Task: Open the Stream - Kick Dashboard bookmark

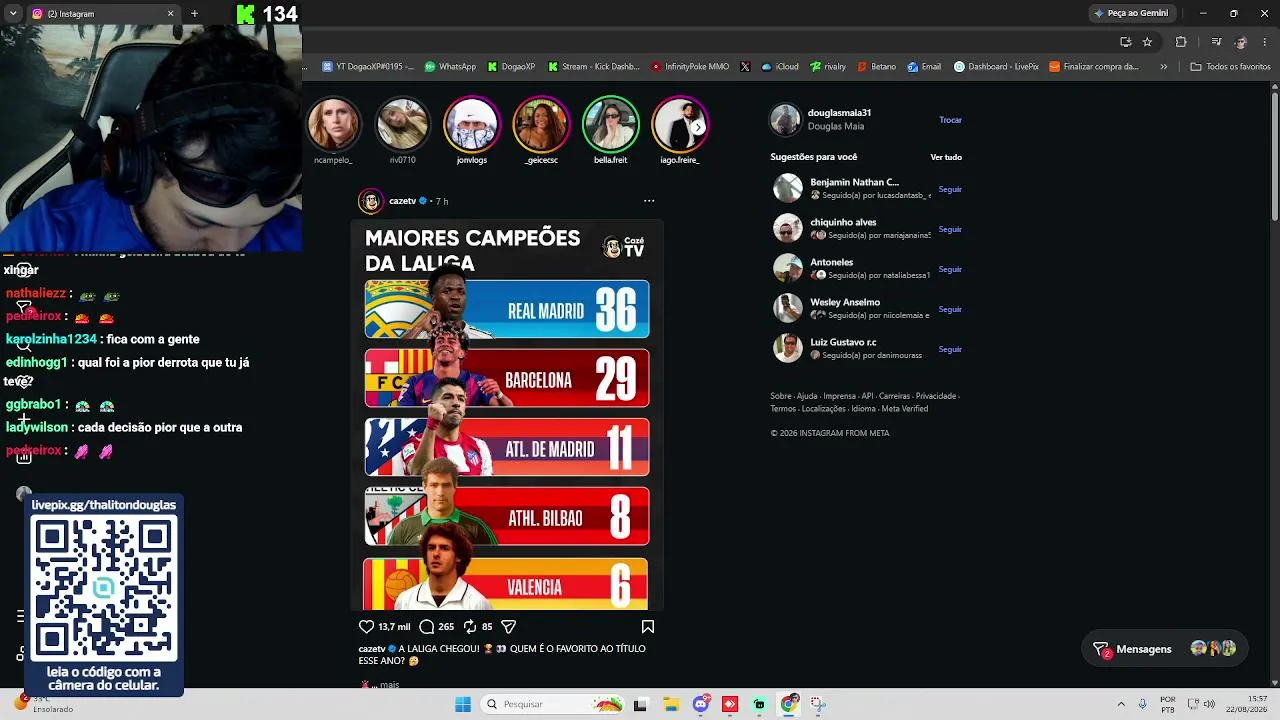Action: point(594,67)
